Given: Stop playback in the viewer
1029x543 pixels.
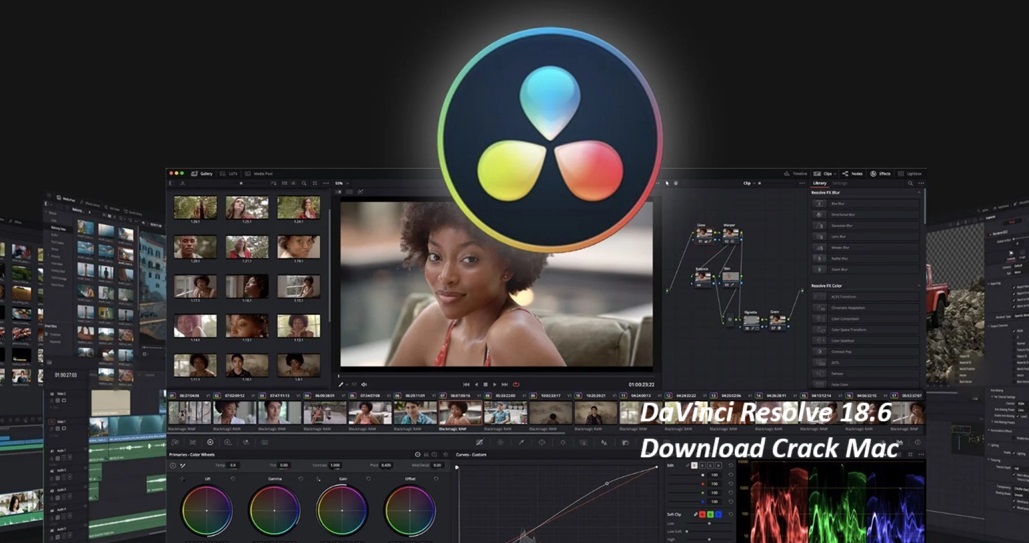Looking at the screenshot, I should coord(486,384).
